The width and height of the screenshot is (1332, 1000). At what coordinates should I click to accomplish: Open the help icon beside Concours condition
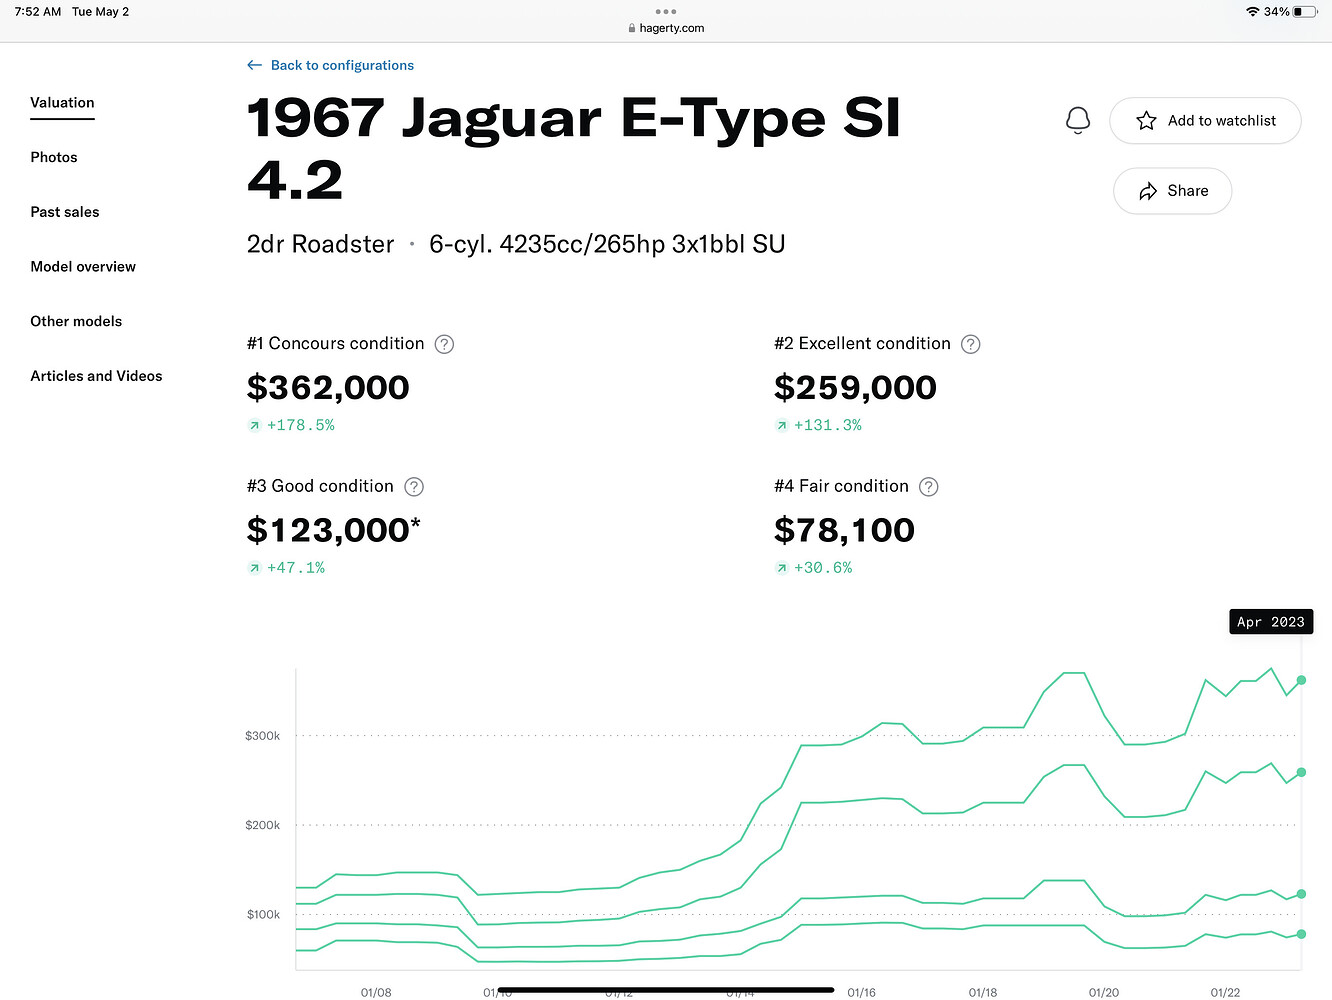pyautogui.click(x=444, y=343)
